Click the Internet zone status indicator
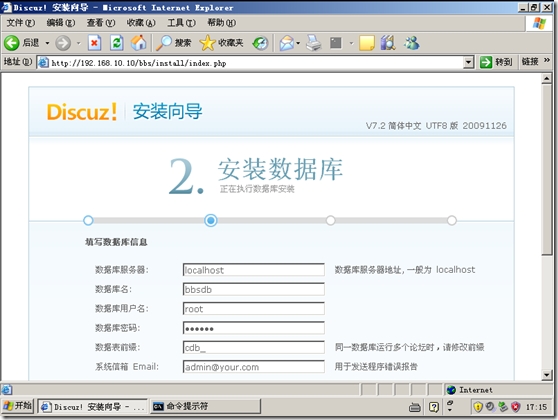This screenshot has height=420, width=558. pyautogui.click(x=470, y=390)
